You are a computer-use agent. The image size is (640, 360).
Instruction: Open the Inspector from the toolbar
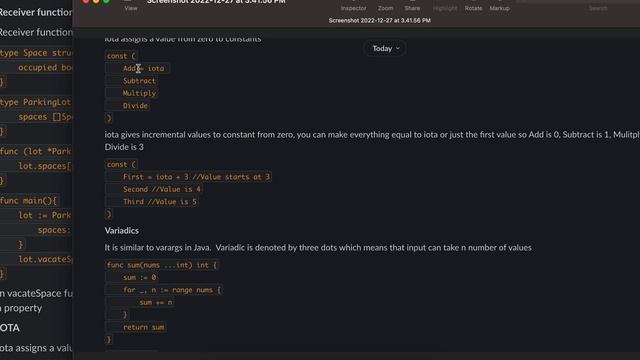pos(353,8)
